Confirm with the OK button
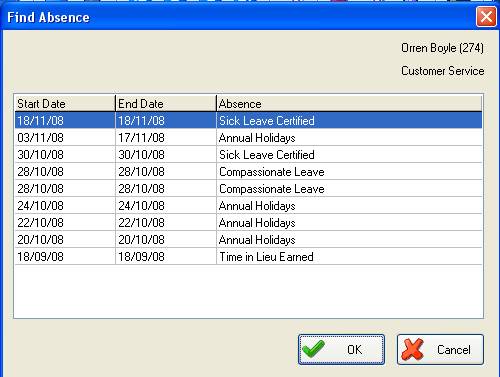Image resolution: width=500 pixels, height=377 pixels. pos(341,349)
